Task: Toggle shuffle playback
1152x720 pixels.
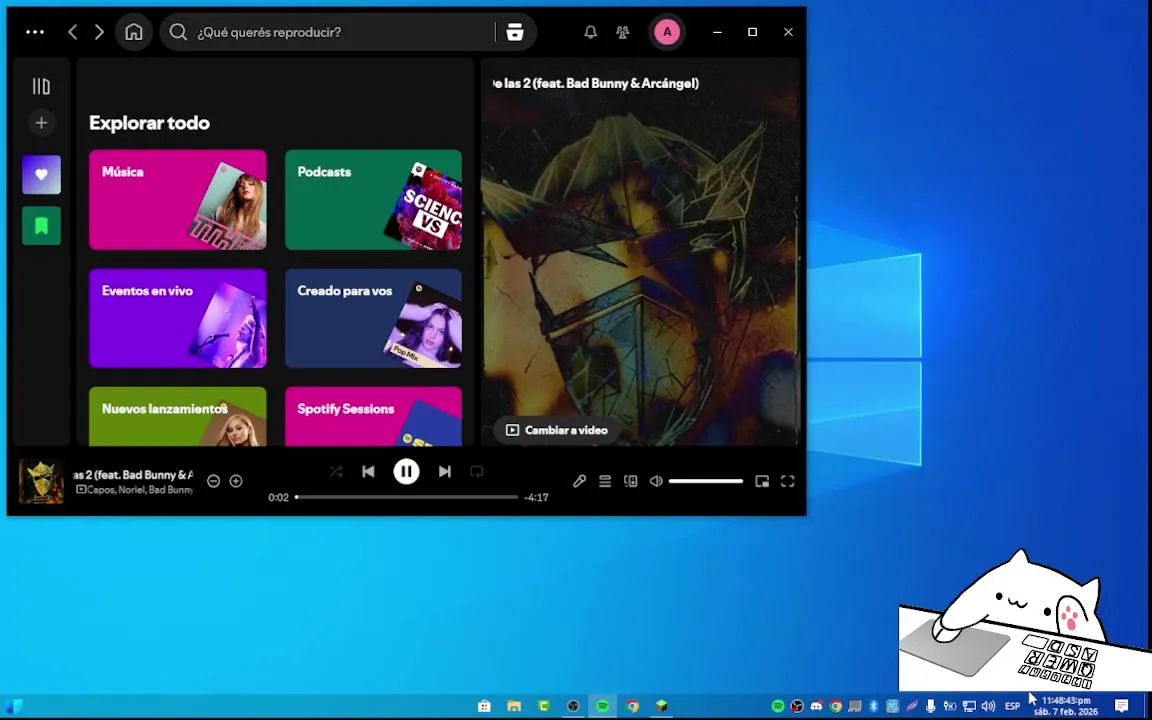Action: tap(336, 472)
